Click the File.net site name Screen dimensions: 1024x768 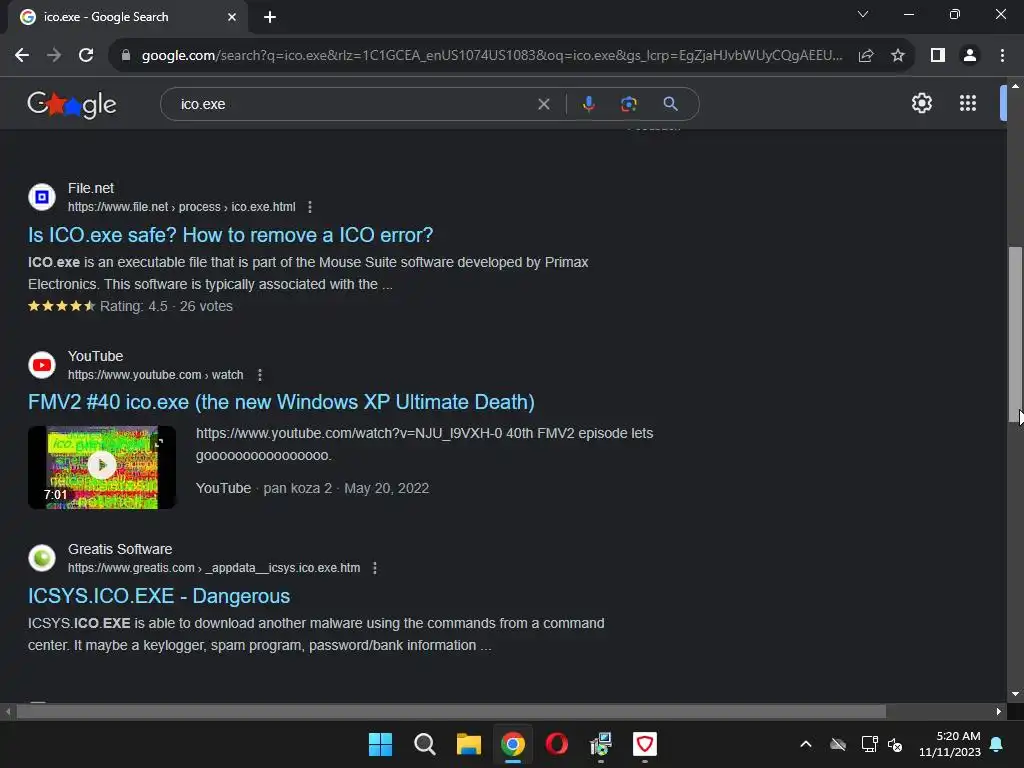(91, 188)
